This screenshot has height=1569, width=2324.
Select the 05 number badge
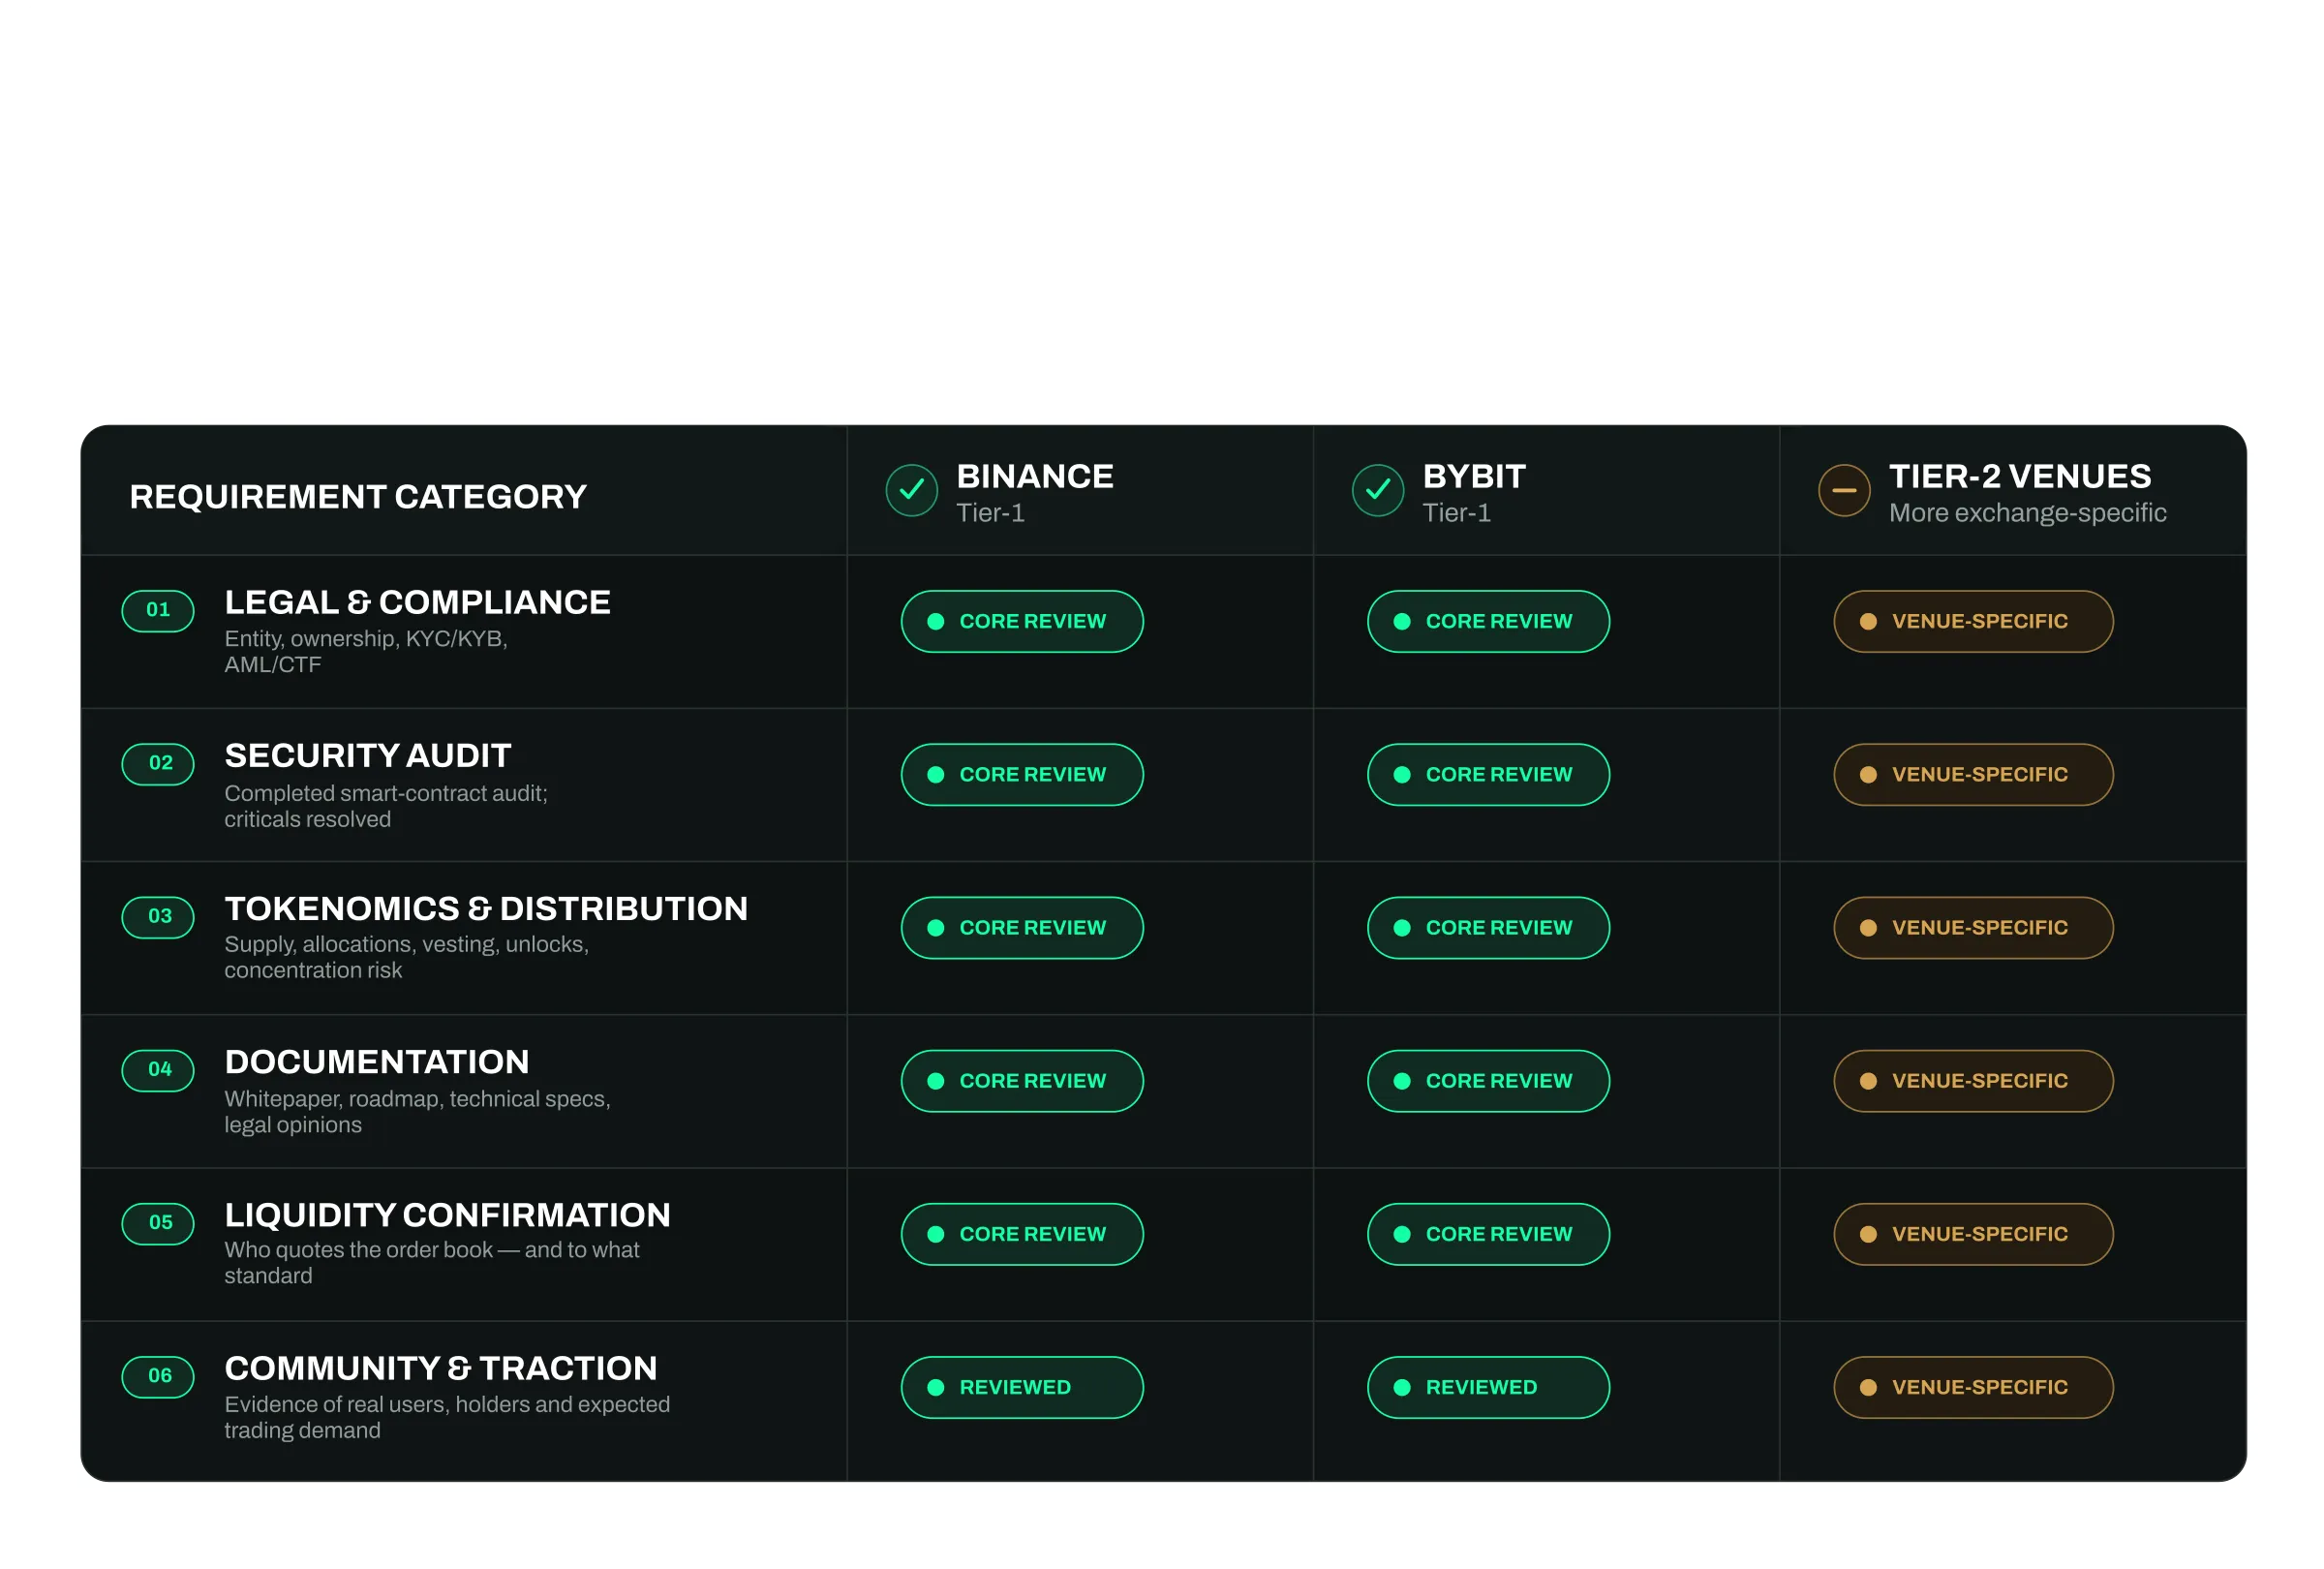click(x=158, y=1222)
